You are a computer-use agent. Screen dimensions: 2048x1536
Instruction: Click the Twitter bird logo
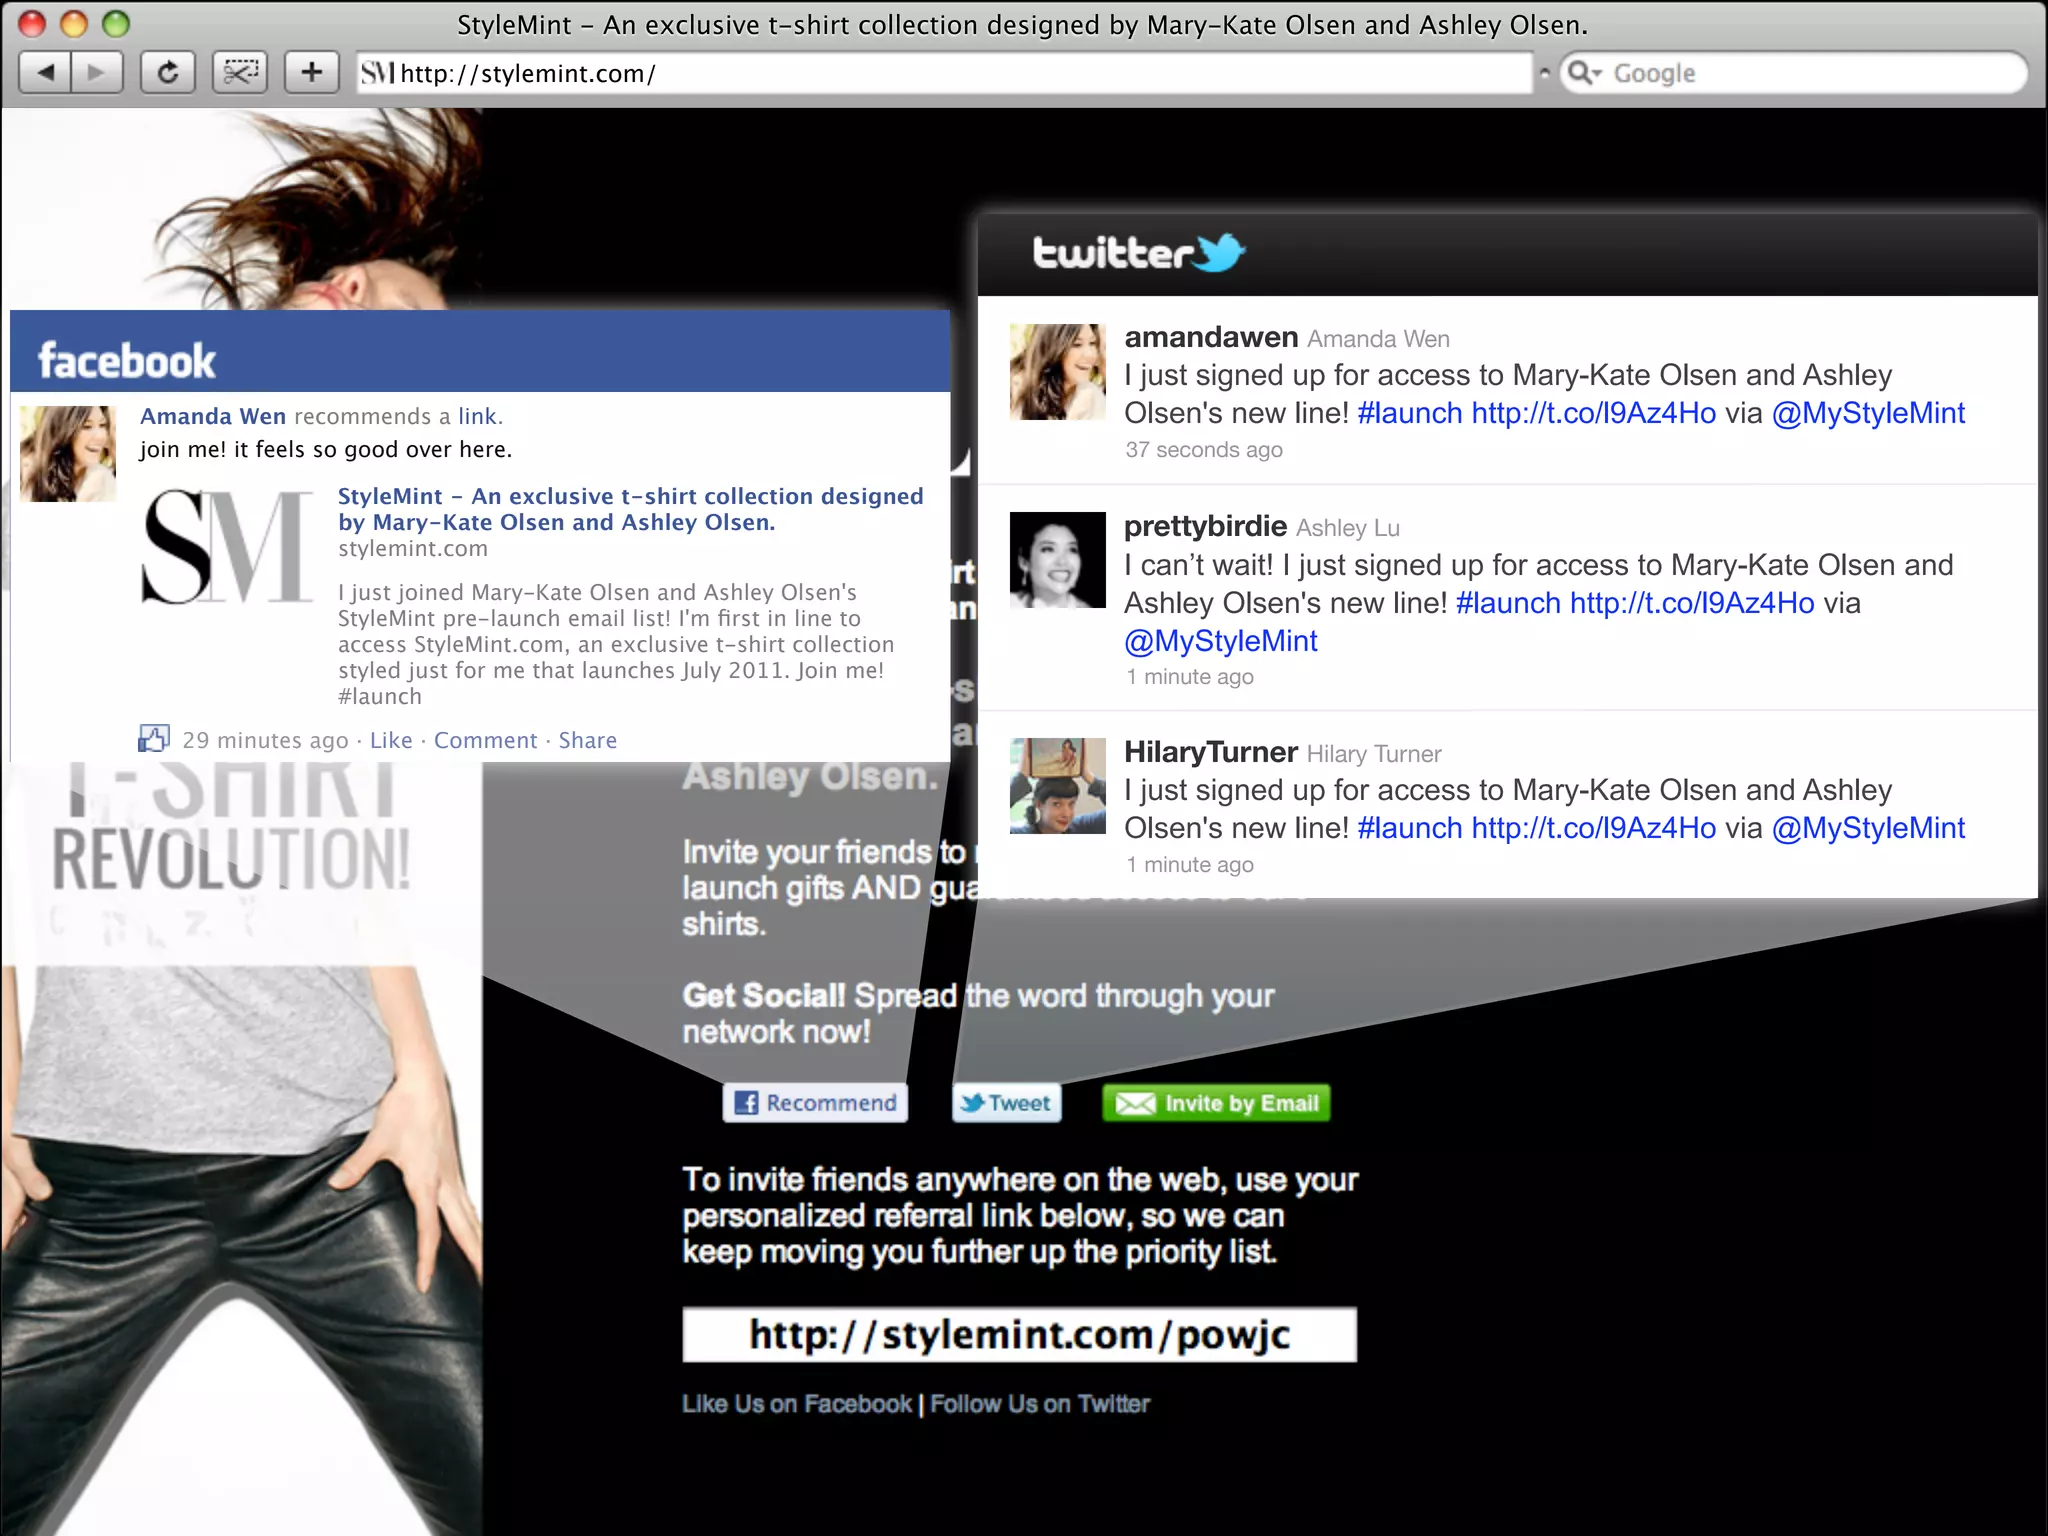pos(1219,253)
